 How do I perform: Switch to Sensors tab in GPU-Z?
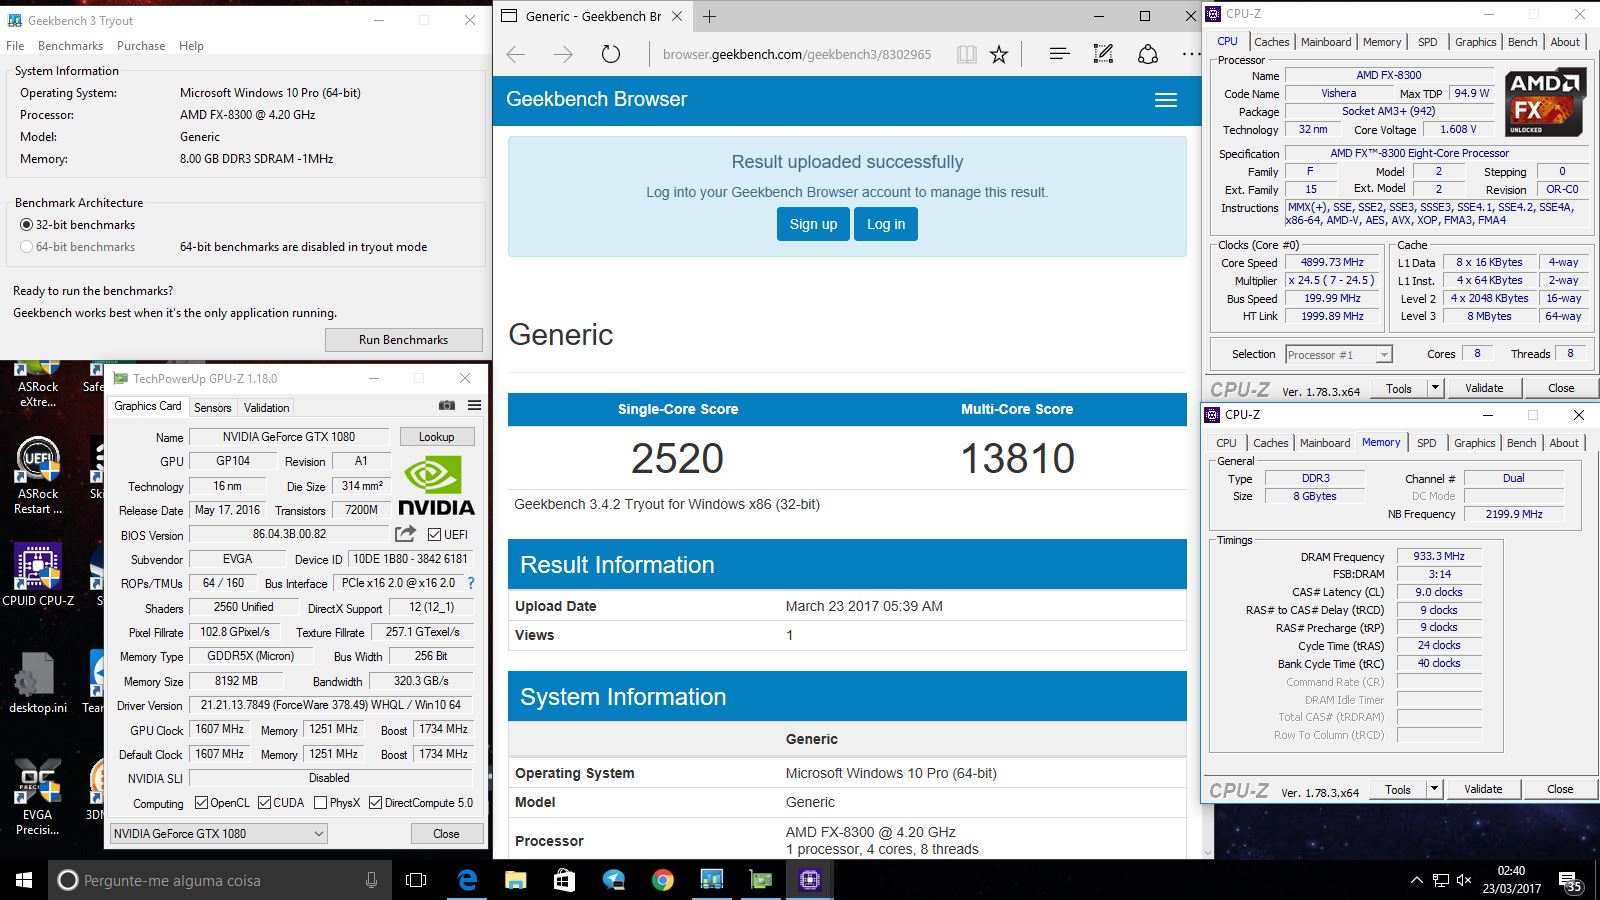pyautogui.click(x=212, y=408)
